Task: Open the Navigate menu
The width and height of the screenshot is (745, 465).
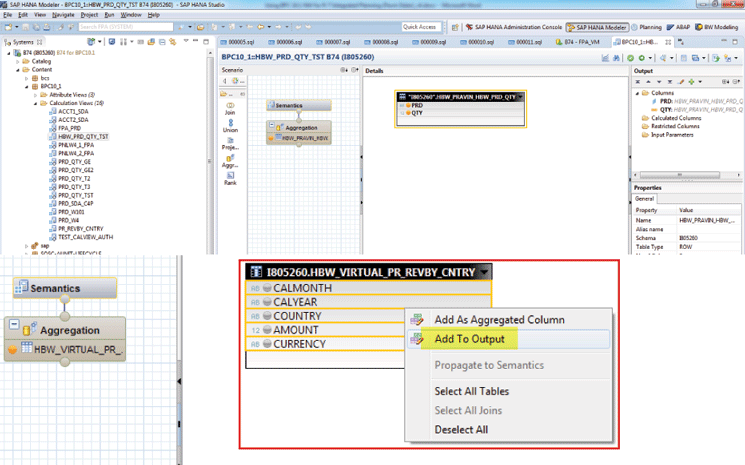Action: tap(63, 16)
